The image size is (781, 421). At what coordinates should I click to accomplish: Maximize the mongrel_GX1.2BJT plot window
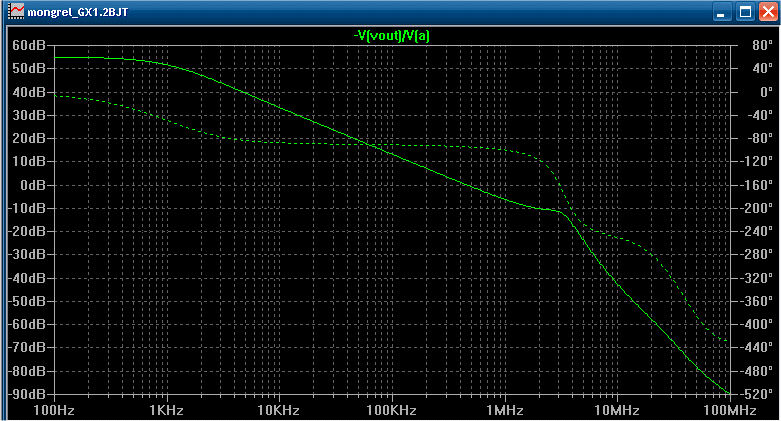coord(746,12)
